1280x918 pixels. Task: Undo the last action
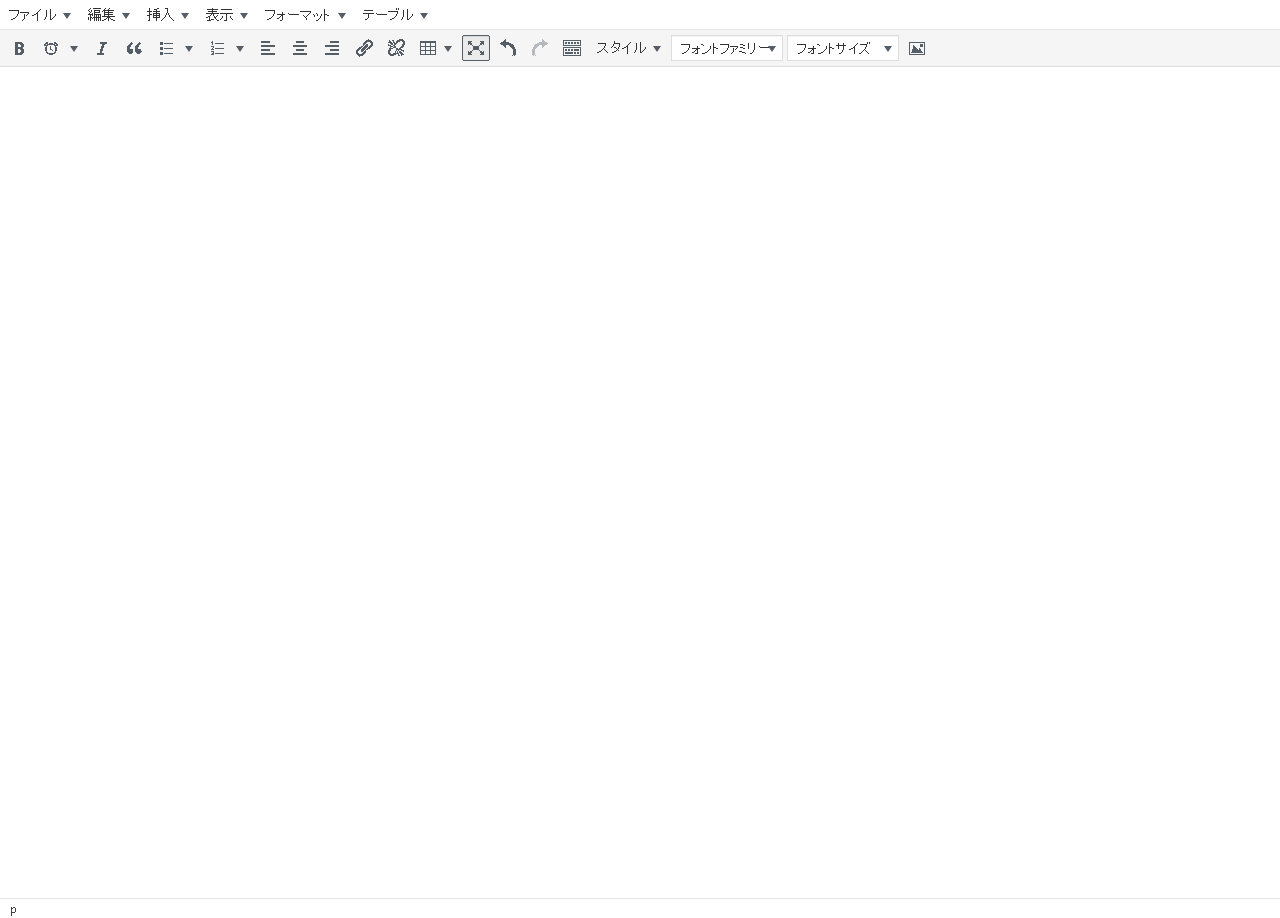coord(508,48)
